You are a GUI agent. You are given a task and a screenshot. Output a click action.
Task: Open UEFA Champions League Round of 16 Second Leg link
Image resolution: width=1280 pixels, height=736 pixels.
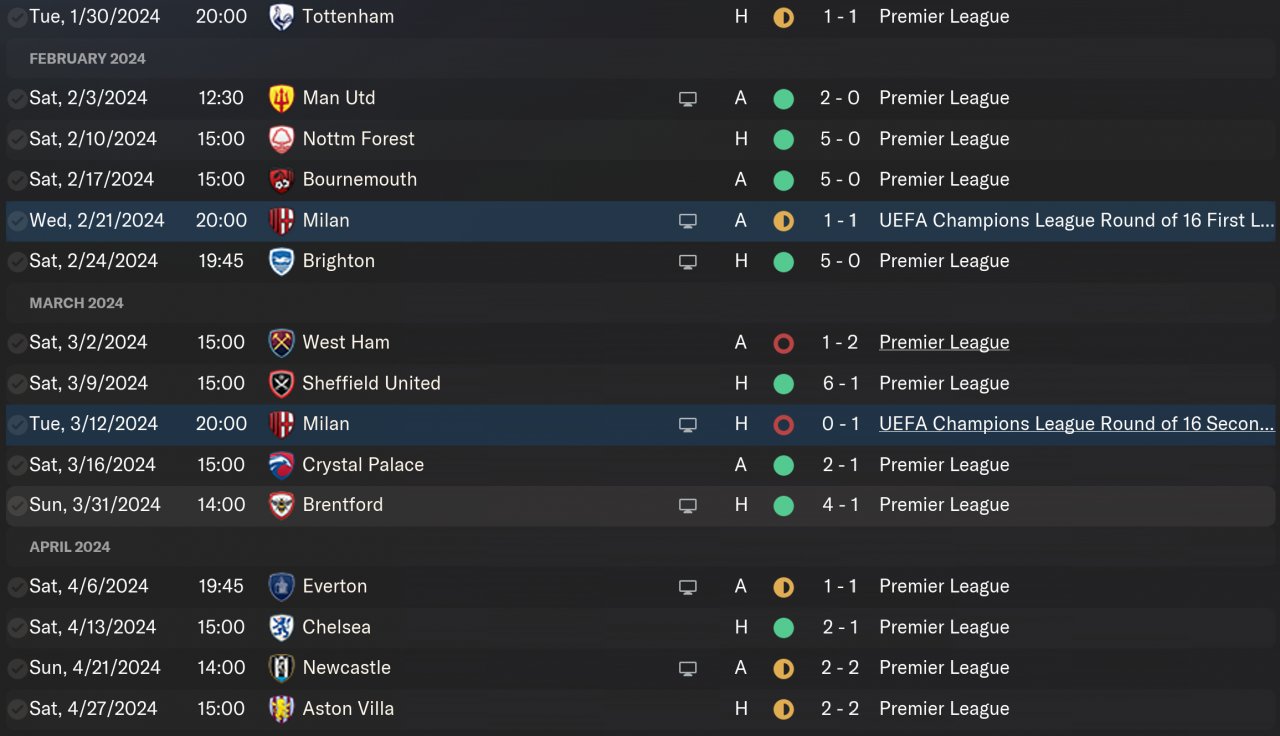(x=1076, y=424)
